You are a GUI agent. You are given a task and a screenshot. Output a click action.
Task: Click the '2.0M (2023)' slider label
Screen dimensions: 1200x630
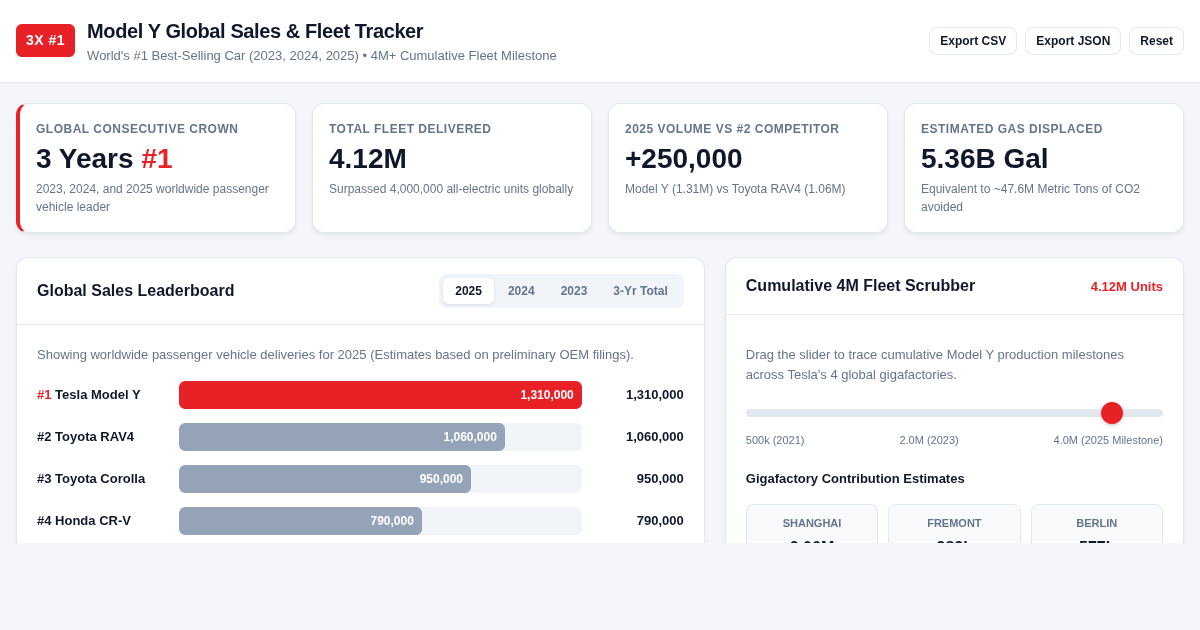(929, 440)
